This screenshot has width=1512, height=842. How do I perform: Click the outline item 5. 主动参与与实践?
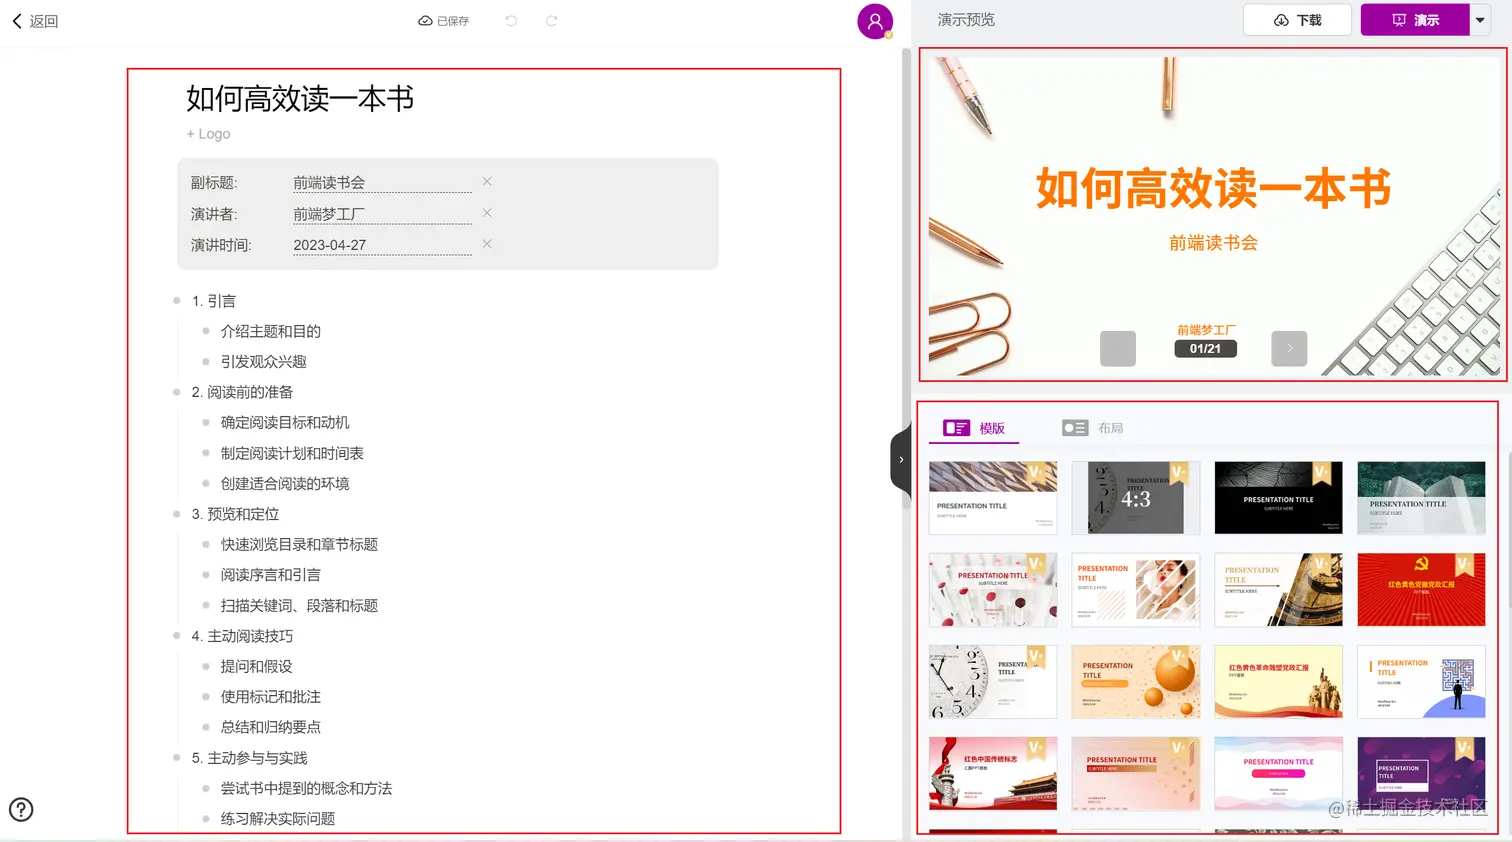coord(249,758)
